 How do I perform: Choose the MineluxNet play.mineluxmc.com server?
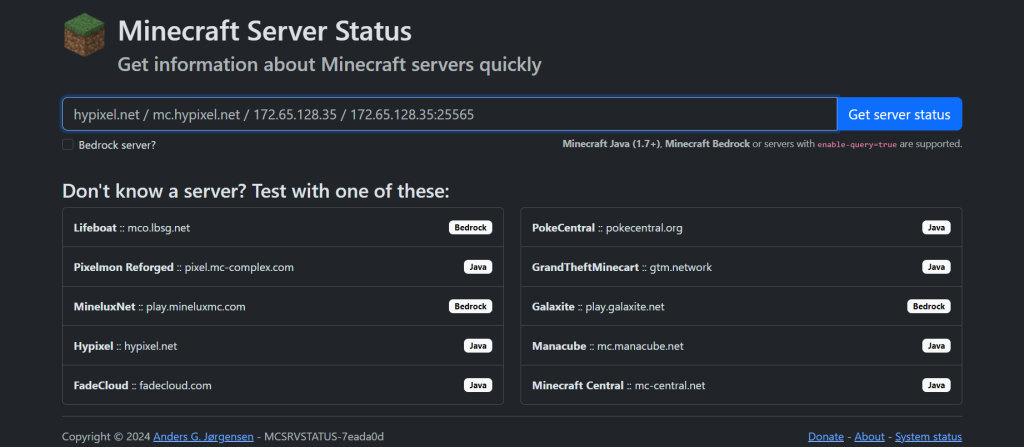click(283, 306)
